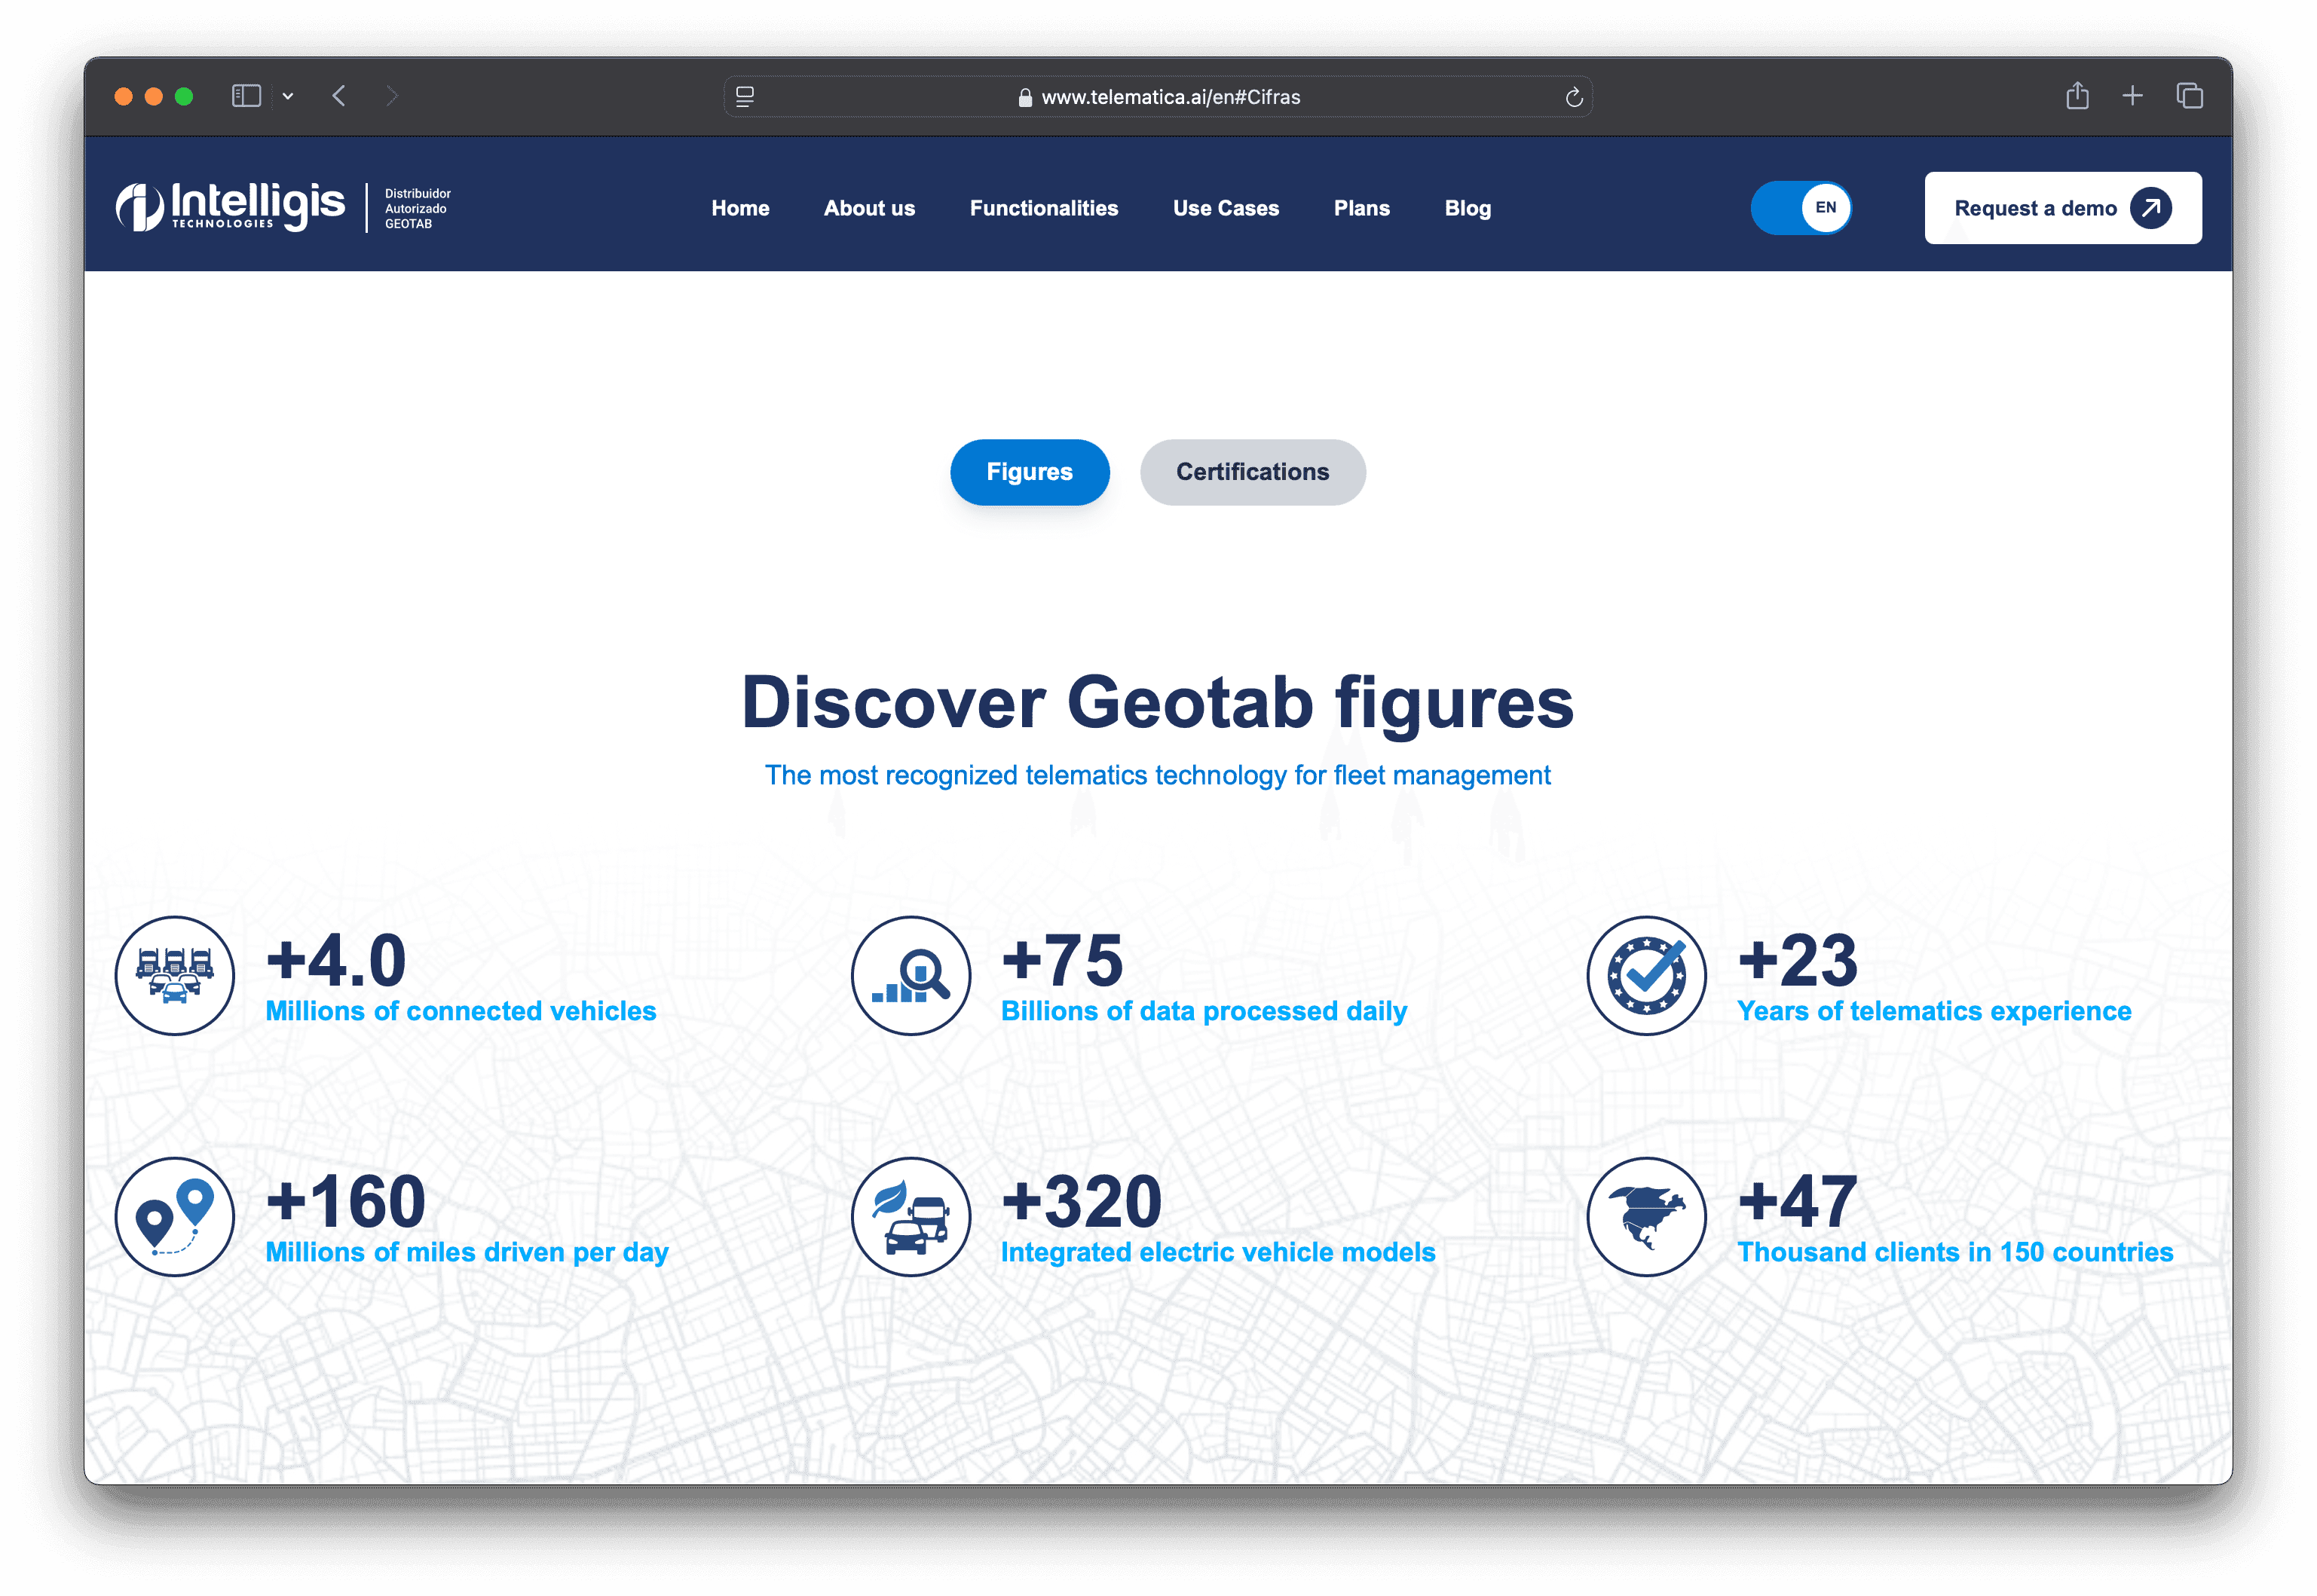This screenshot has height=1596, width=2317.
Task: Open the Functionalities menu
Action: coord(1044,208)
